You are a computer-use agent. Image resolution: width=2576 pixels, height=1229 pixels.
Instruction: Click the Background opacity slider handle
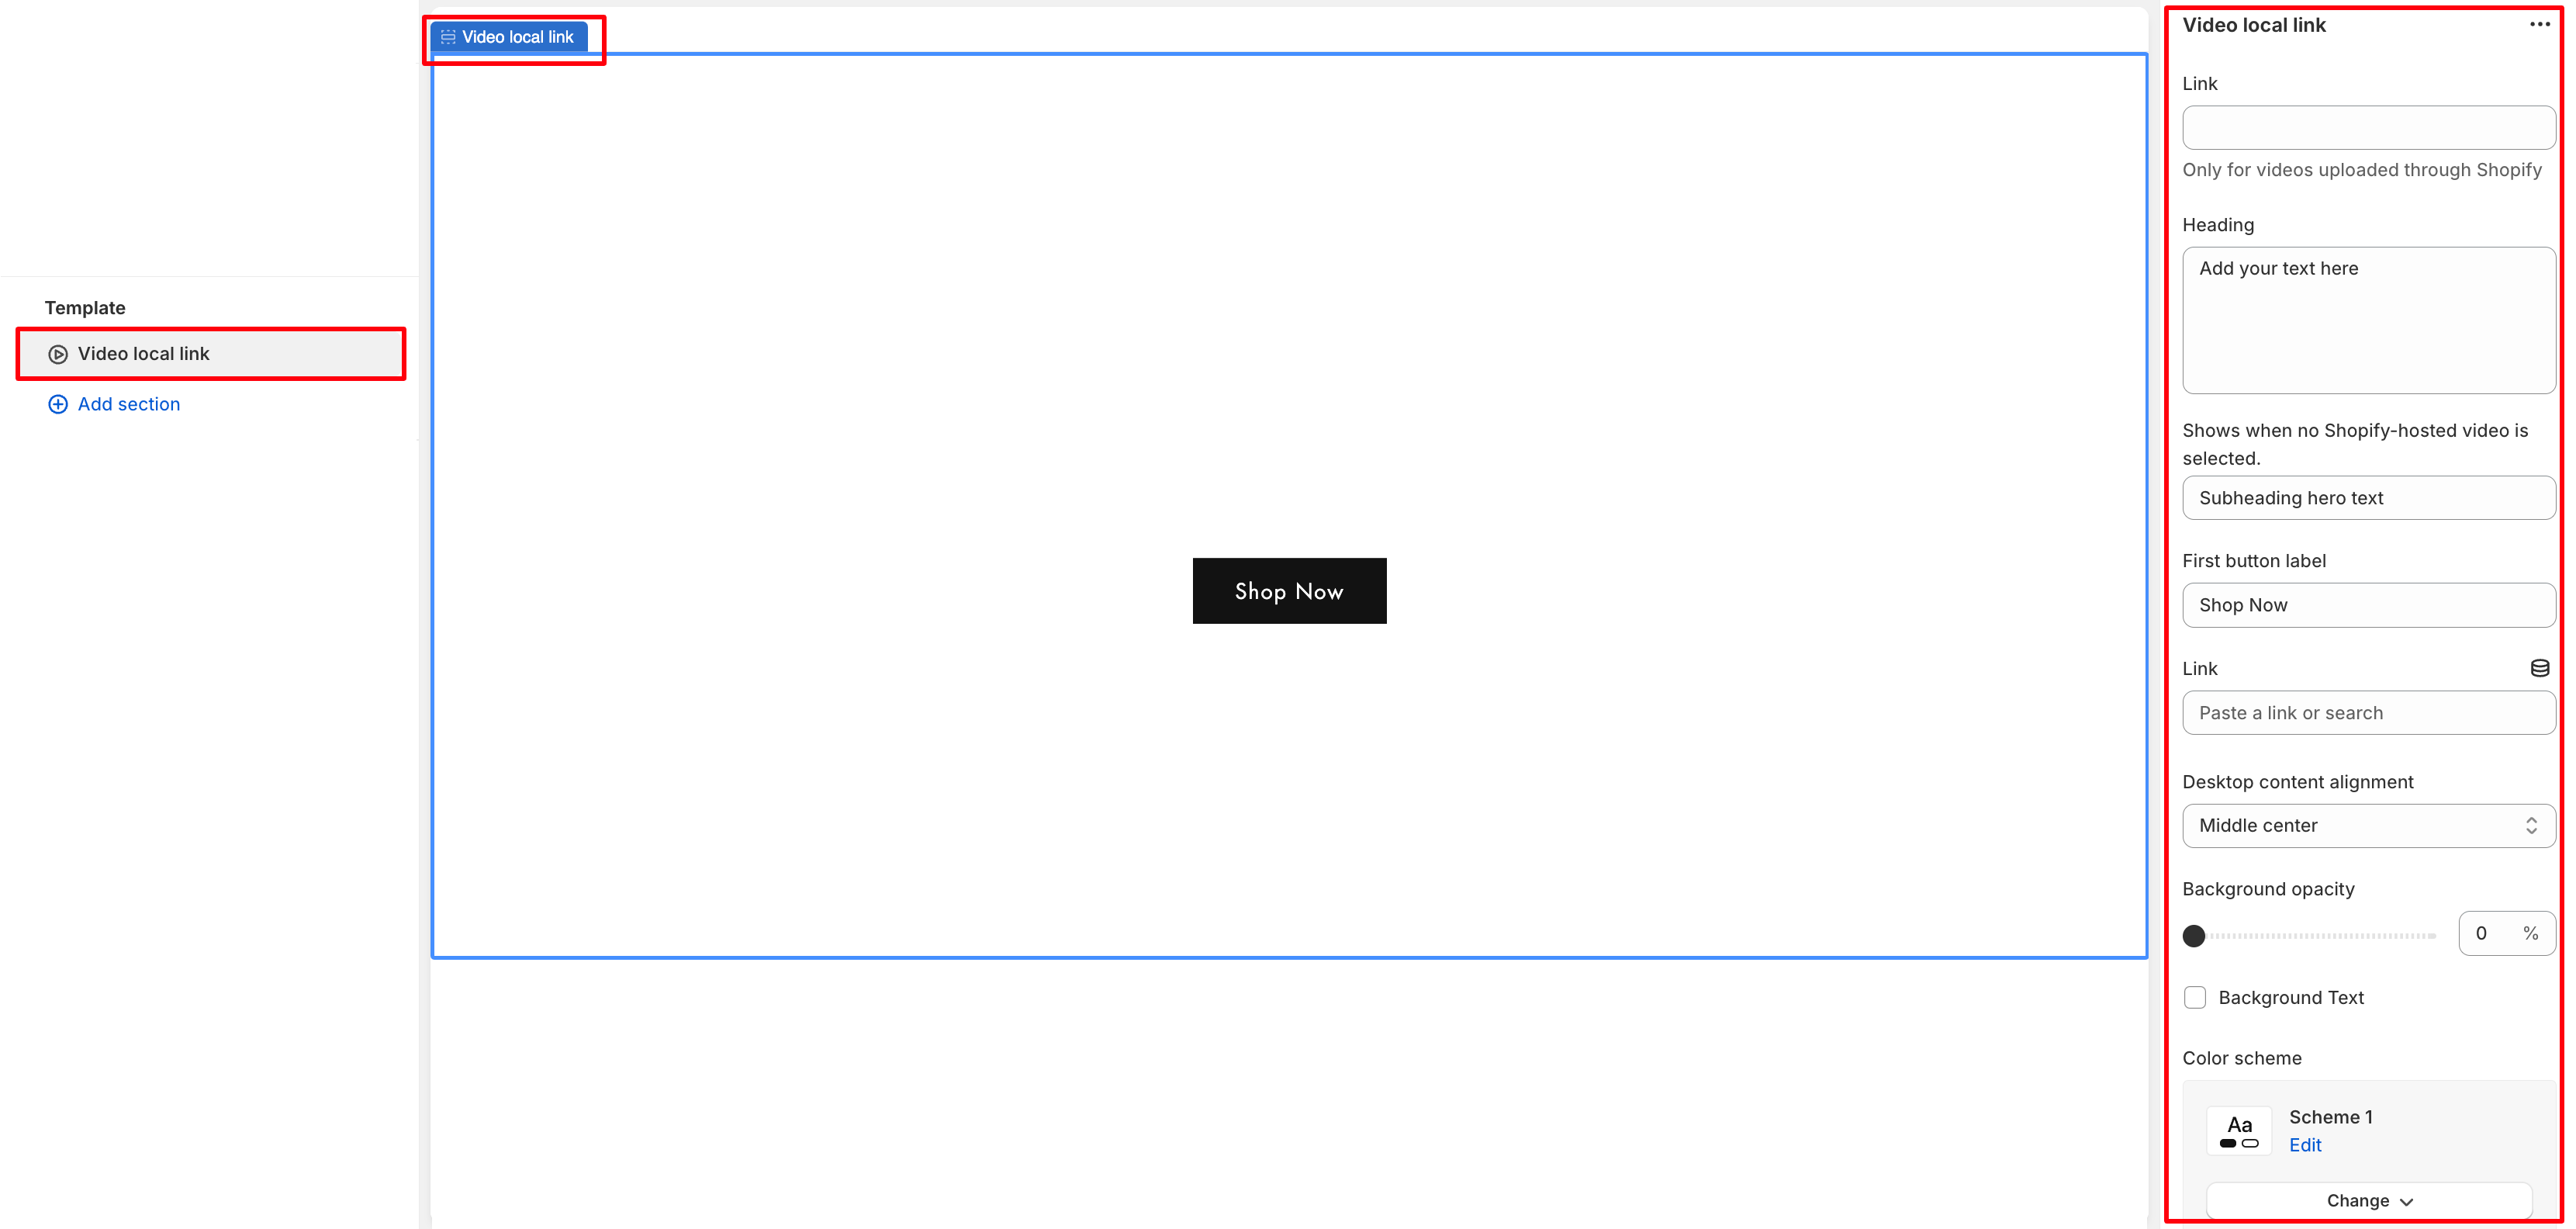(x=2194, y=935)
